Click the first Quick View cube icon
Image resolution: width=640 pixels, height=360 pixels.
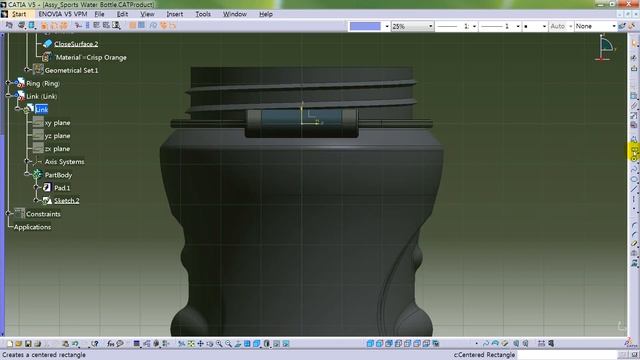coord(370,344)
